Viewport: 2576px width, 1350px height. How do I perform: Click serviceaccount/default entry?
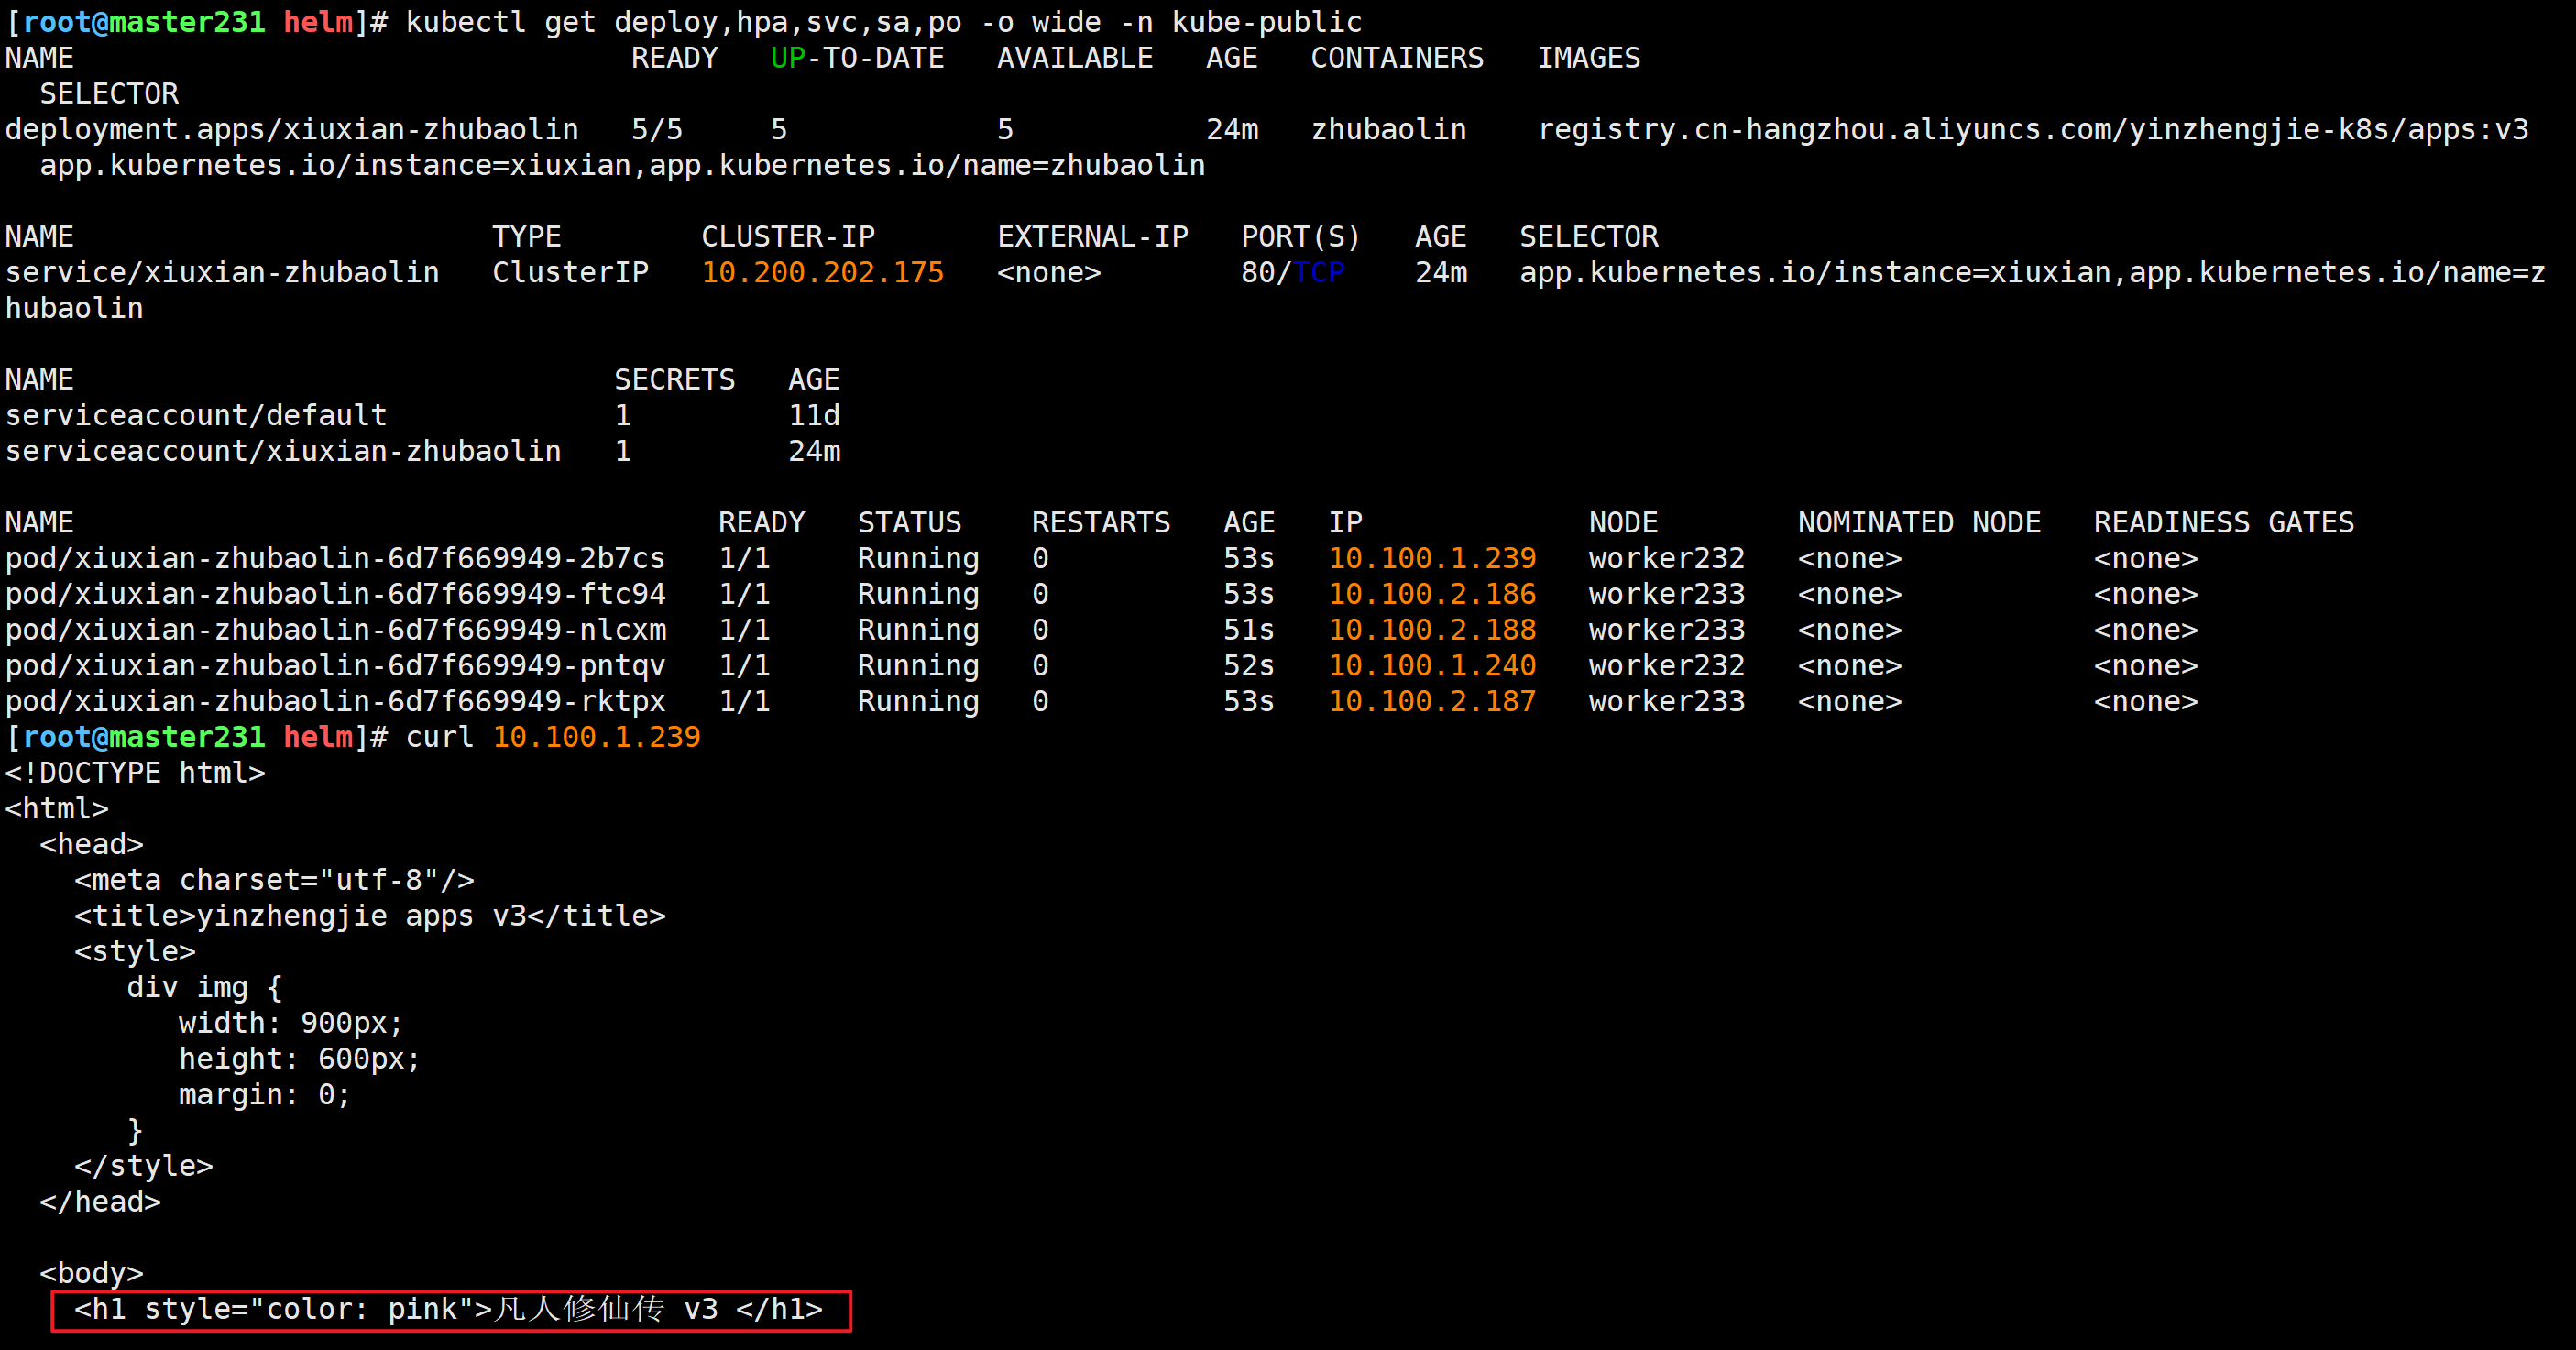point(196,415)
